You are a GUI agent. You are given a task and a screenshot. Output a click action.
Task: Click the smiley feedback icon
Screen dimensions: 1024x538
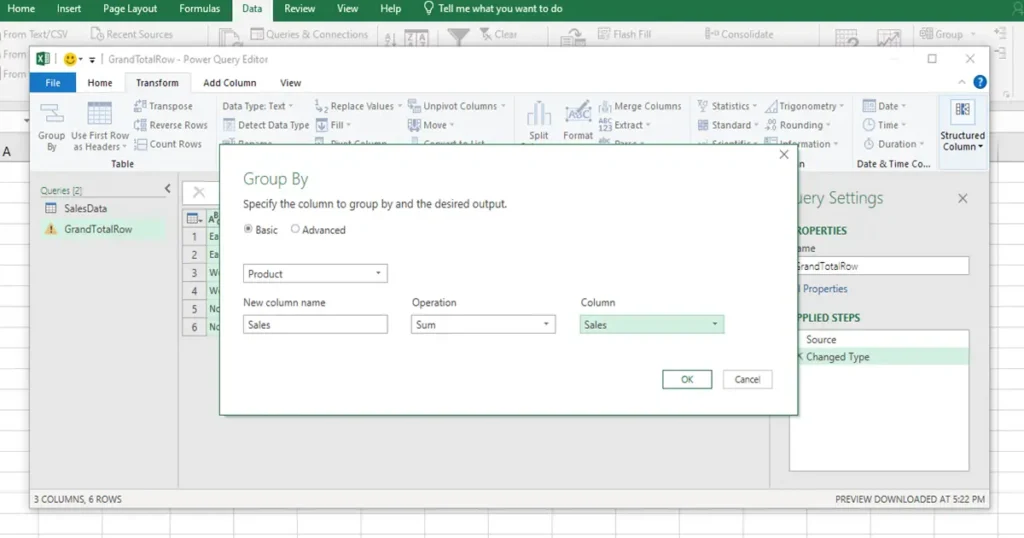pos(70,59)
